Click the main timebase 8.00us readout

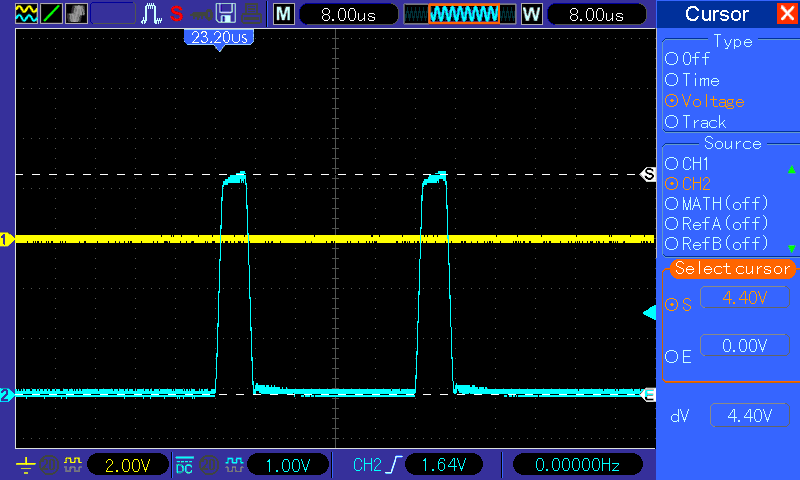click(348, 14)
